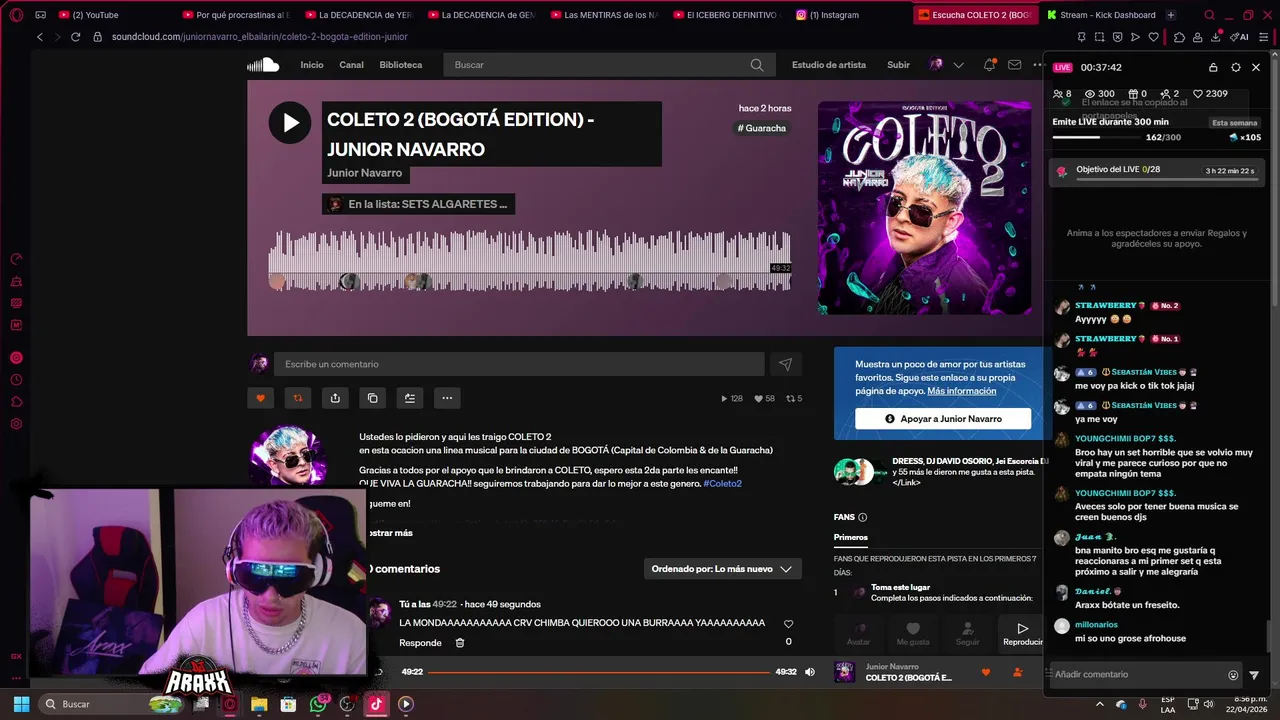Click the FANS info icon
Screen dimensions: 1280x720
862,517
